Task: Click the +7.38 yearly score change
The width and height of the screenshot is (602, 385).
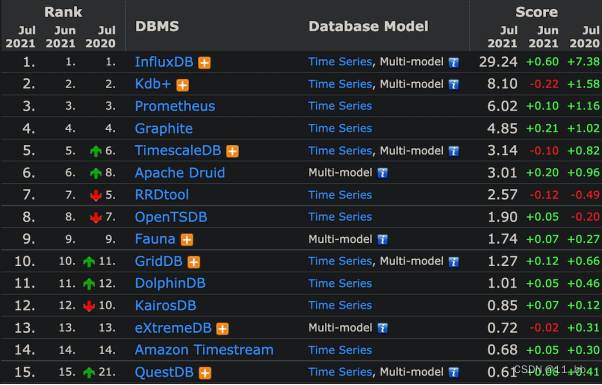Action: click(584, 62)
